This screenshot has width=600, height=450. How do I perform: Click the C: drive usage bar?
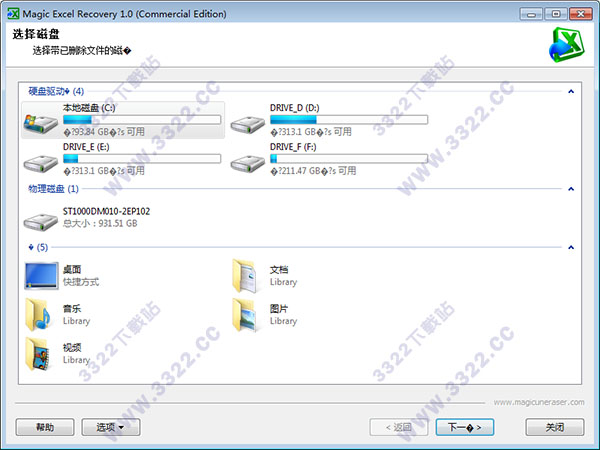coord(142,120)
